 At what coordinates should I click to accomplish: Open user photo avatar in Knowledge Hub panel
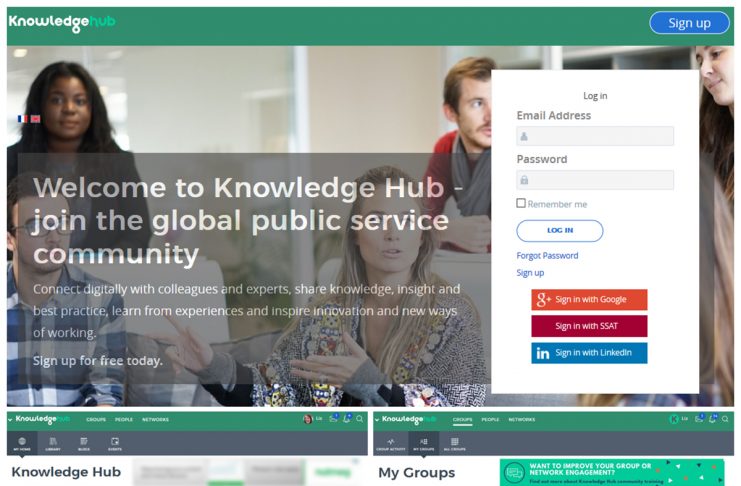[x=308, y=419]
